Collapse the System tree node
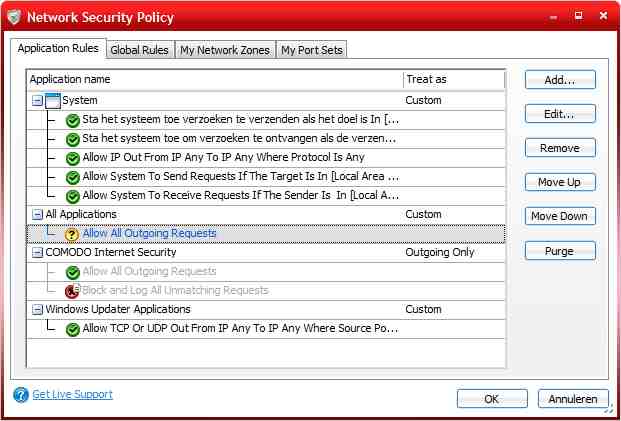 37,101
